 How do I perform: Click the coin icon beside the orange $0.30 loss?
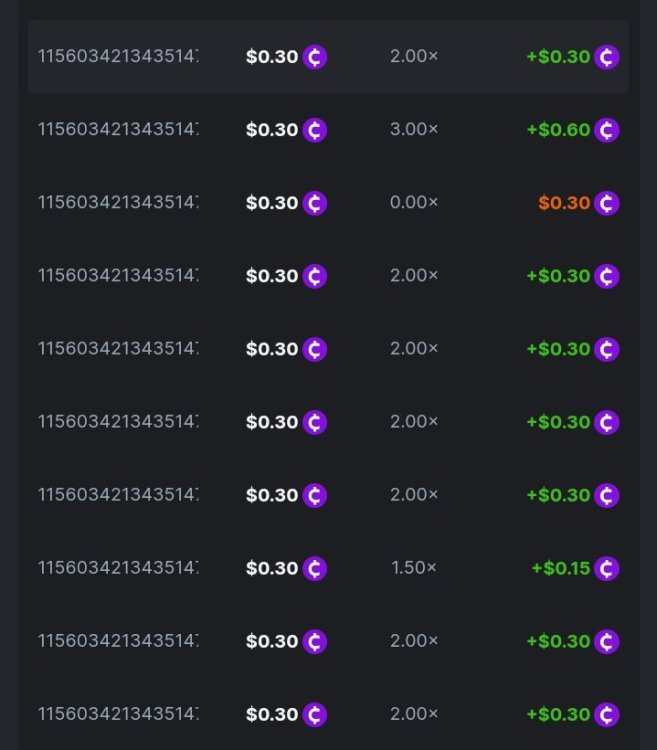click(606, 203)
